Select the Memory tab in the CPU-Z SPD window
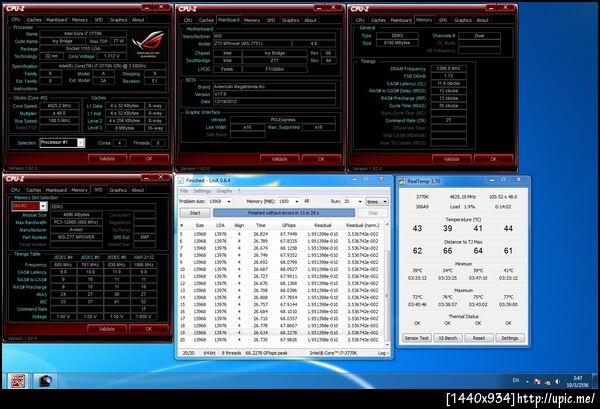Viewport: 600px width, 409px height. [79, 190]
